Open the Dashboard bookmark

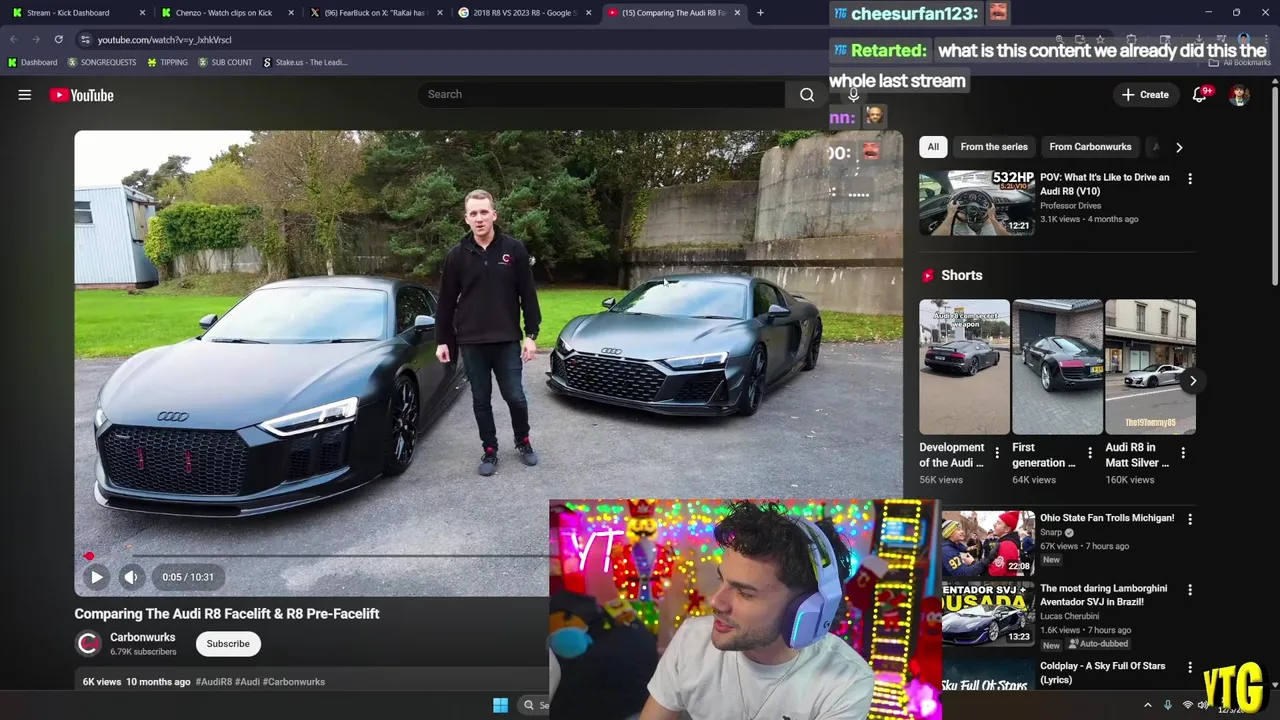coord(33,62)
